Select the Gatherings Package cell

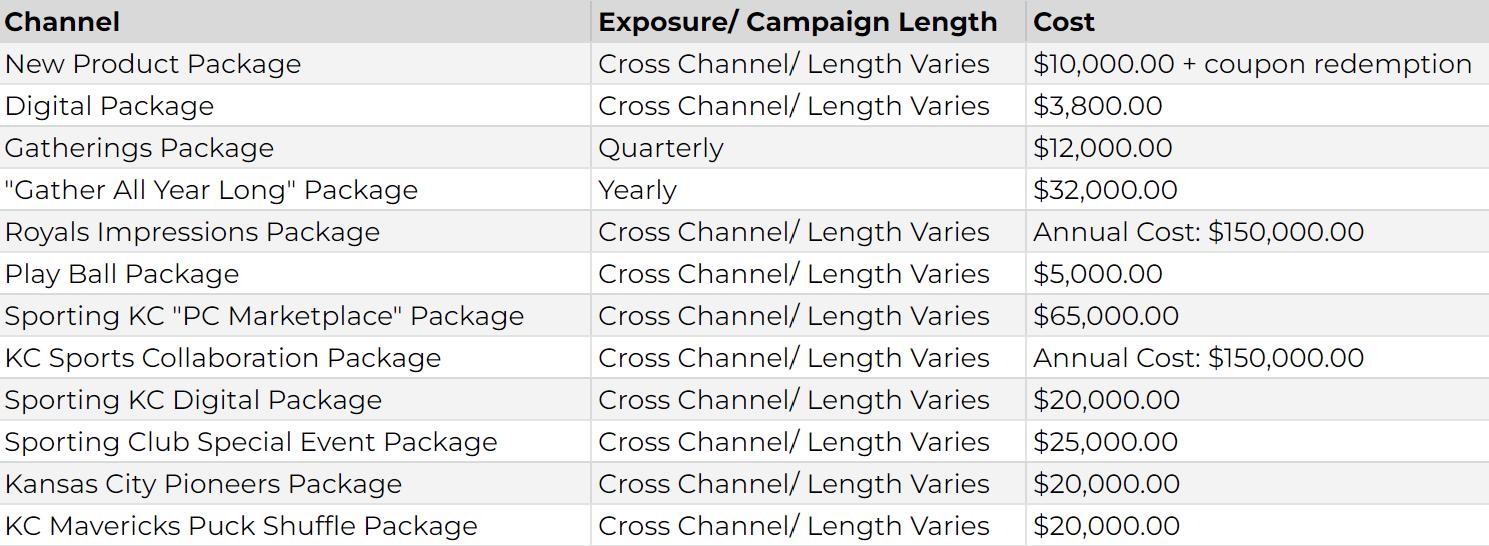tap(139, 148)
